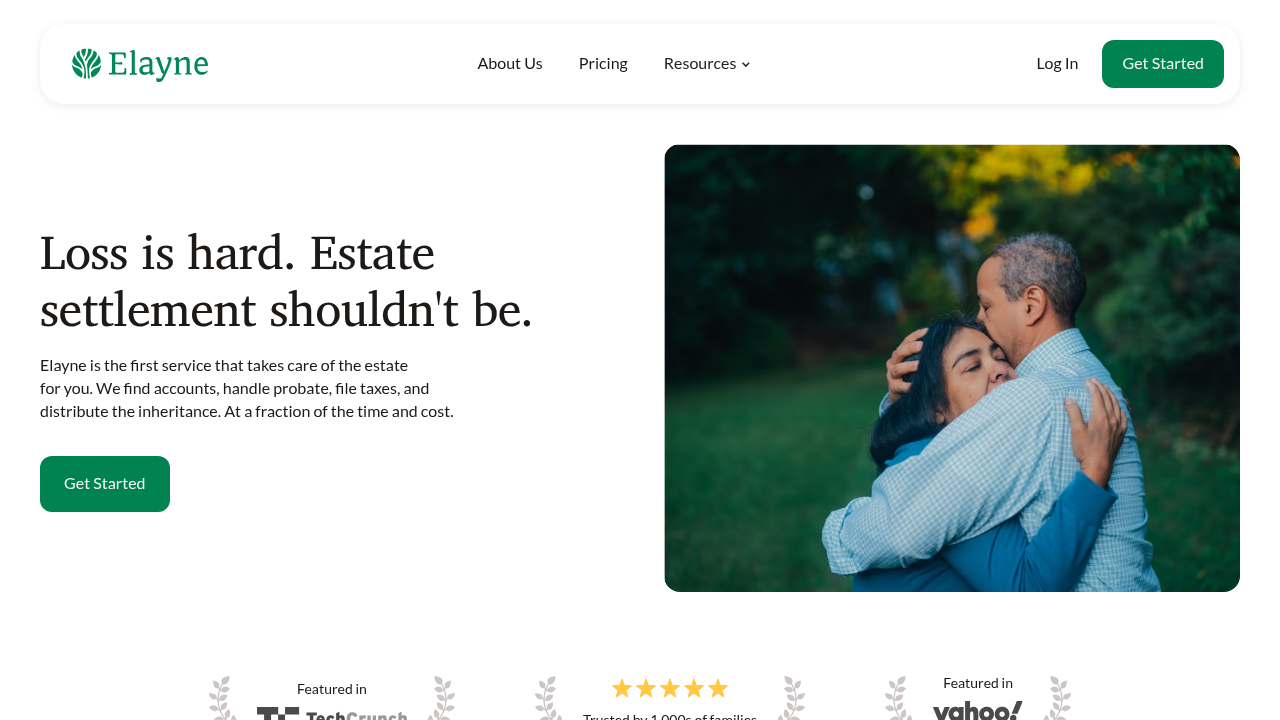The image size is (1280, 720).
Task: Expand the Resources menu
Action: point(706,63)
